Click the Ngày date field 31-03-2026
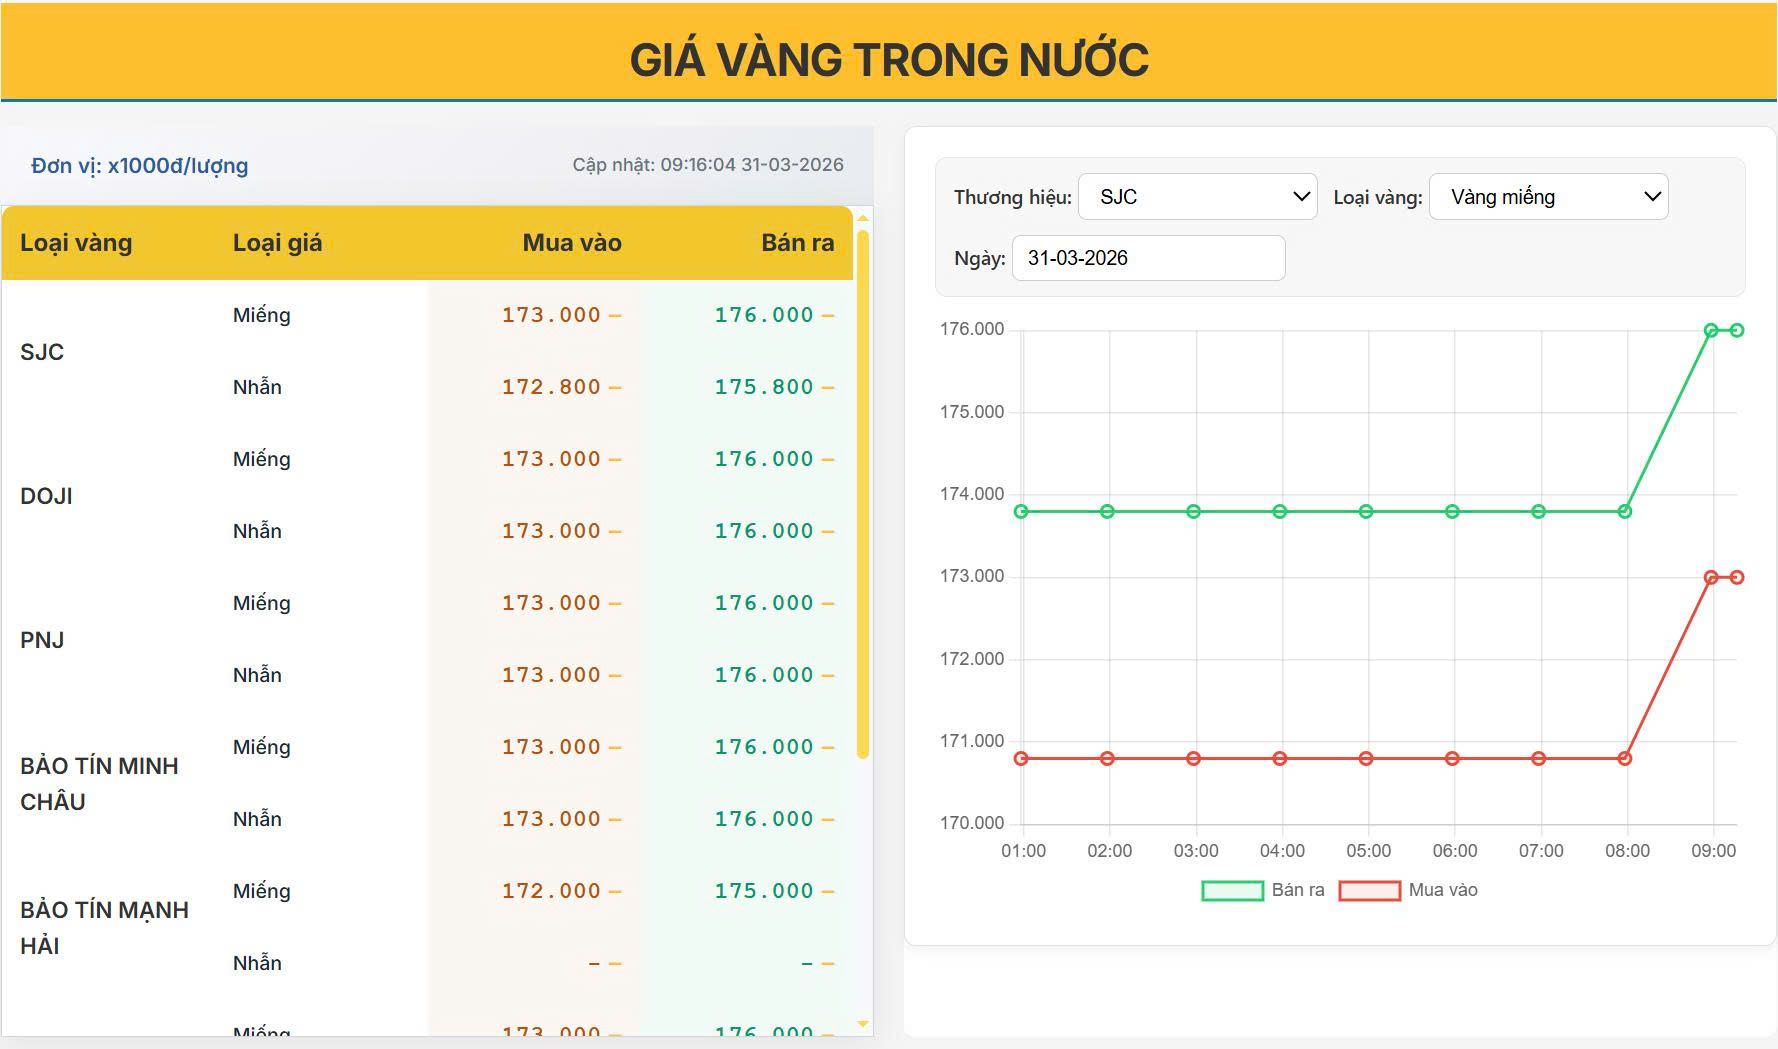This screenshot has height=1049, width=1778. (1148, 258)
